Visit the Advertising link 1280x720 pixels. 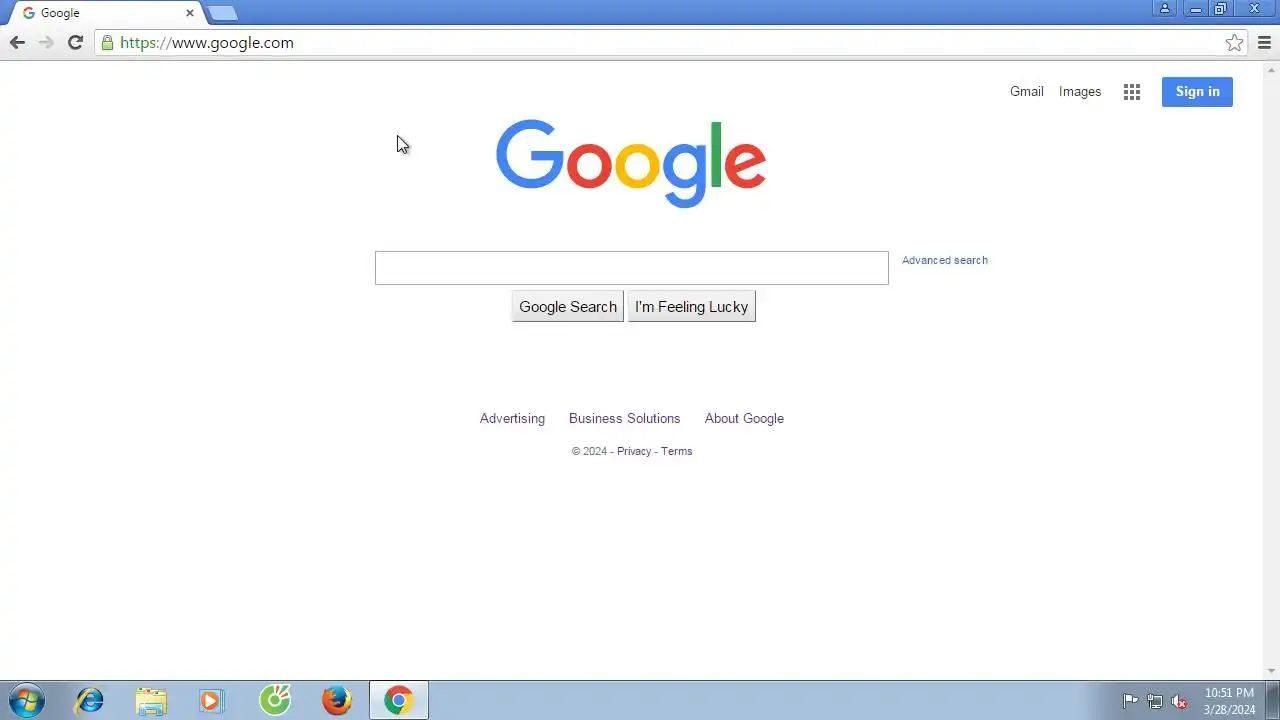(x=512, y=418)
